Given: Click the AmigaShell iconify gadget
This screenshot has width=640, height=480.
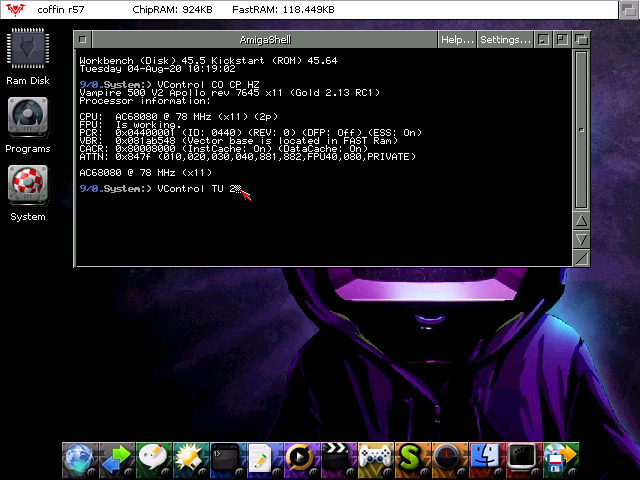Looking at the screenshot, I should pyautogui.click(x=543, y=40).
